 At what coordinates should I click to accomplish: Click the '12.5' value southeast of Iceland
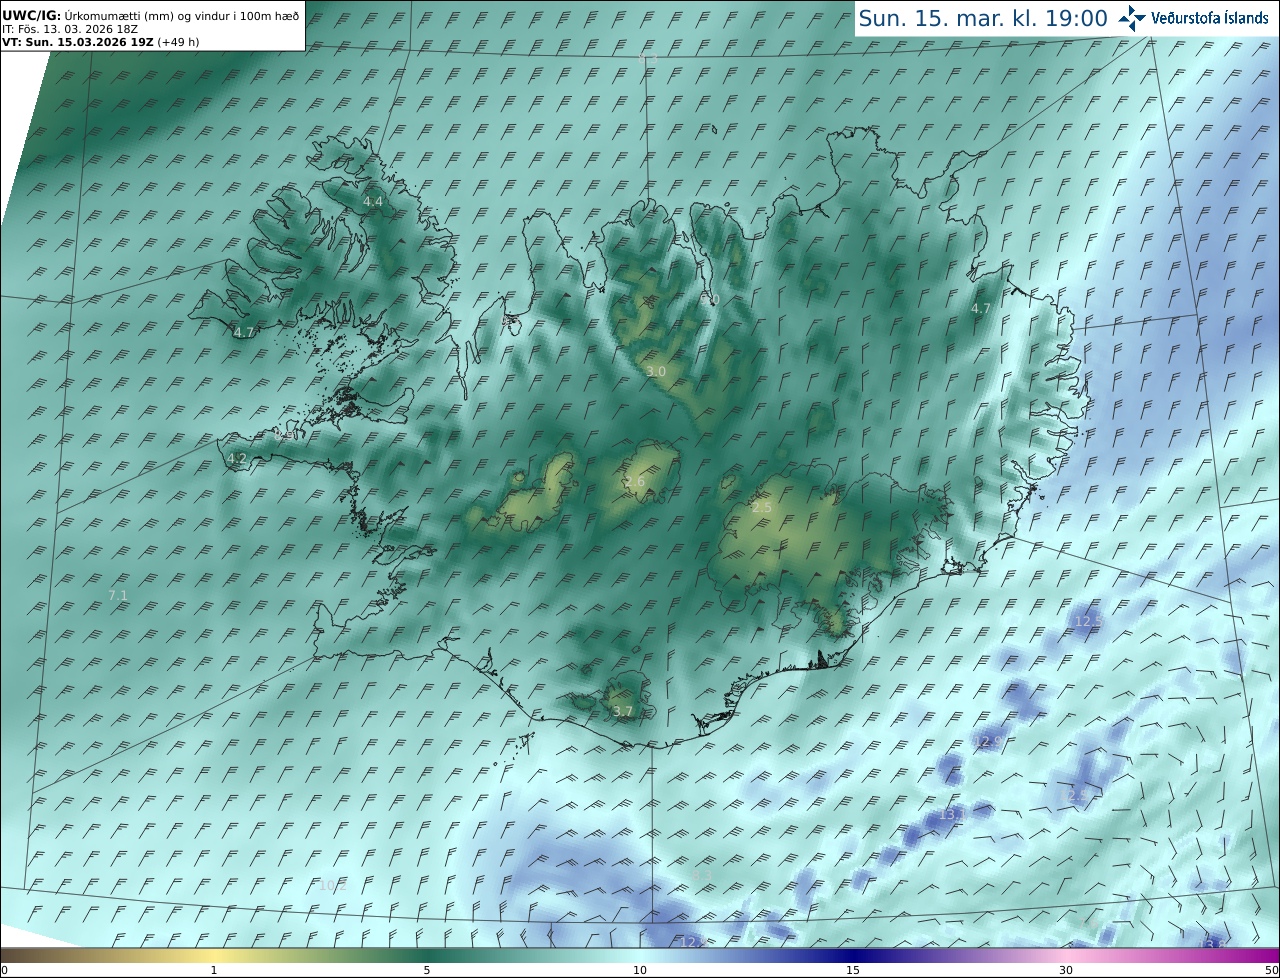tap(1088, 622)
